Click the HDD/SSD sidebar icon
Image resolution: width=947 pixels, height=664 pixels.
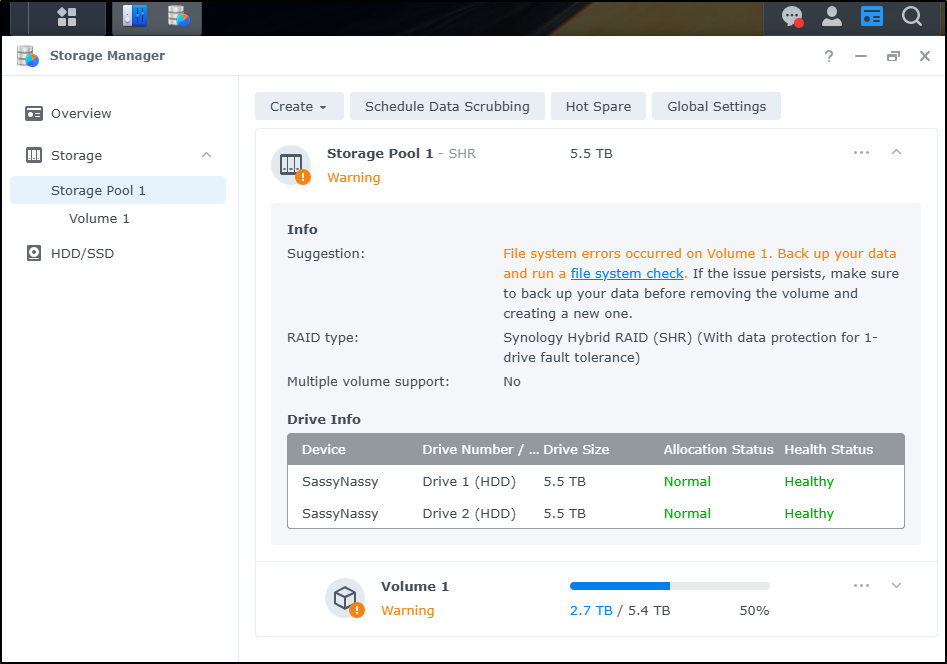34,253
